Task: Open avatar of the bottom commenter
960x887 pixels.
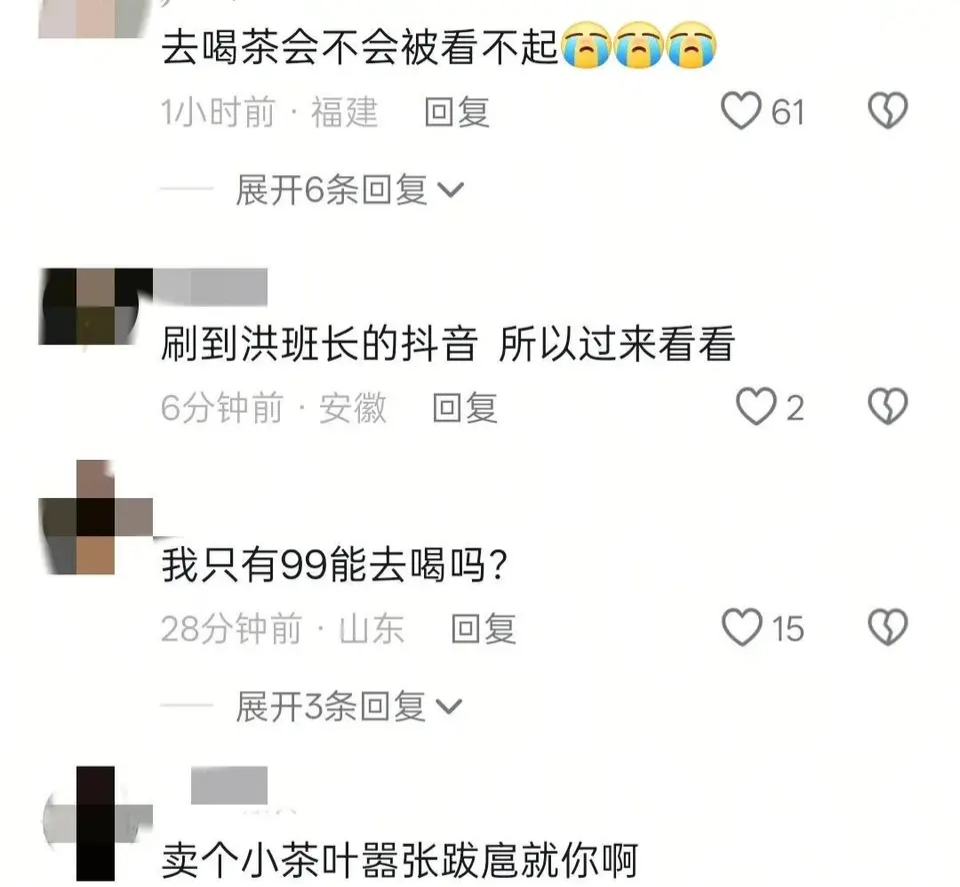Action: [95, 823]
